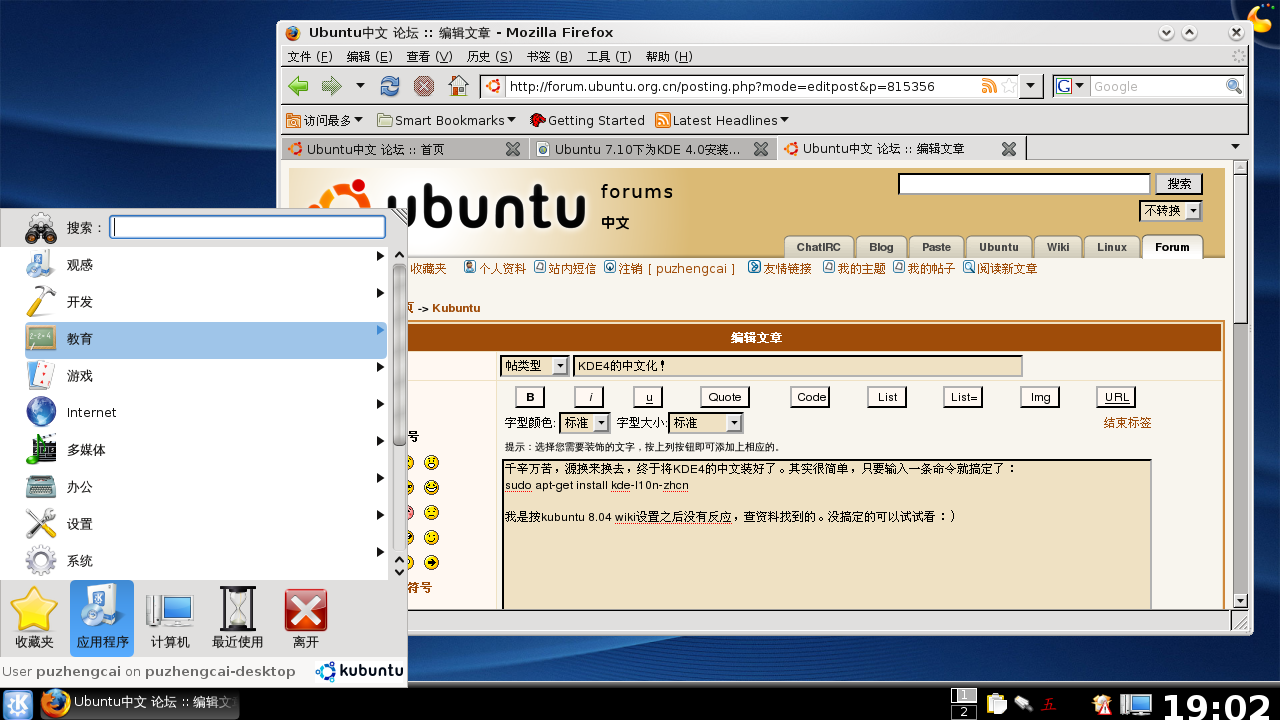Image resolution: width=1280 pixels, height=720 pixels.
Task: Open the 设置 settings category
Action: coord(206,524)
